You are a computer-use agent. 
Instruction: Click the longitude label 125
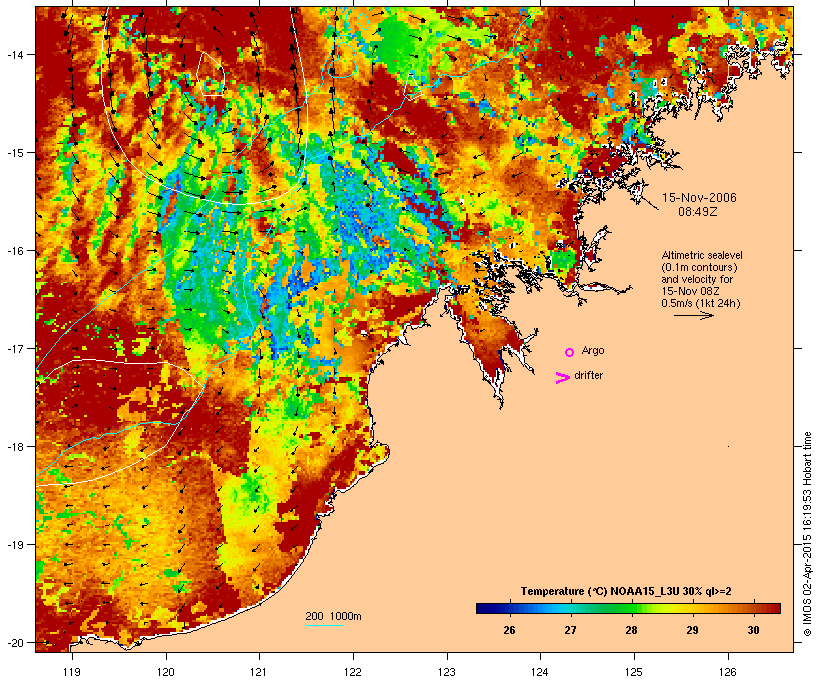coord(634,672)
